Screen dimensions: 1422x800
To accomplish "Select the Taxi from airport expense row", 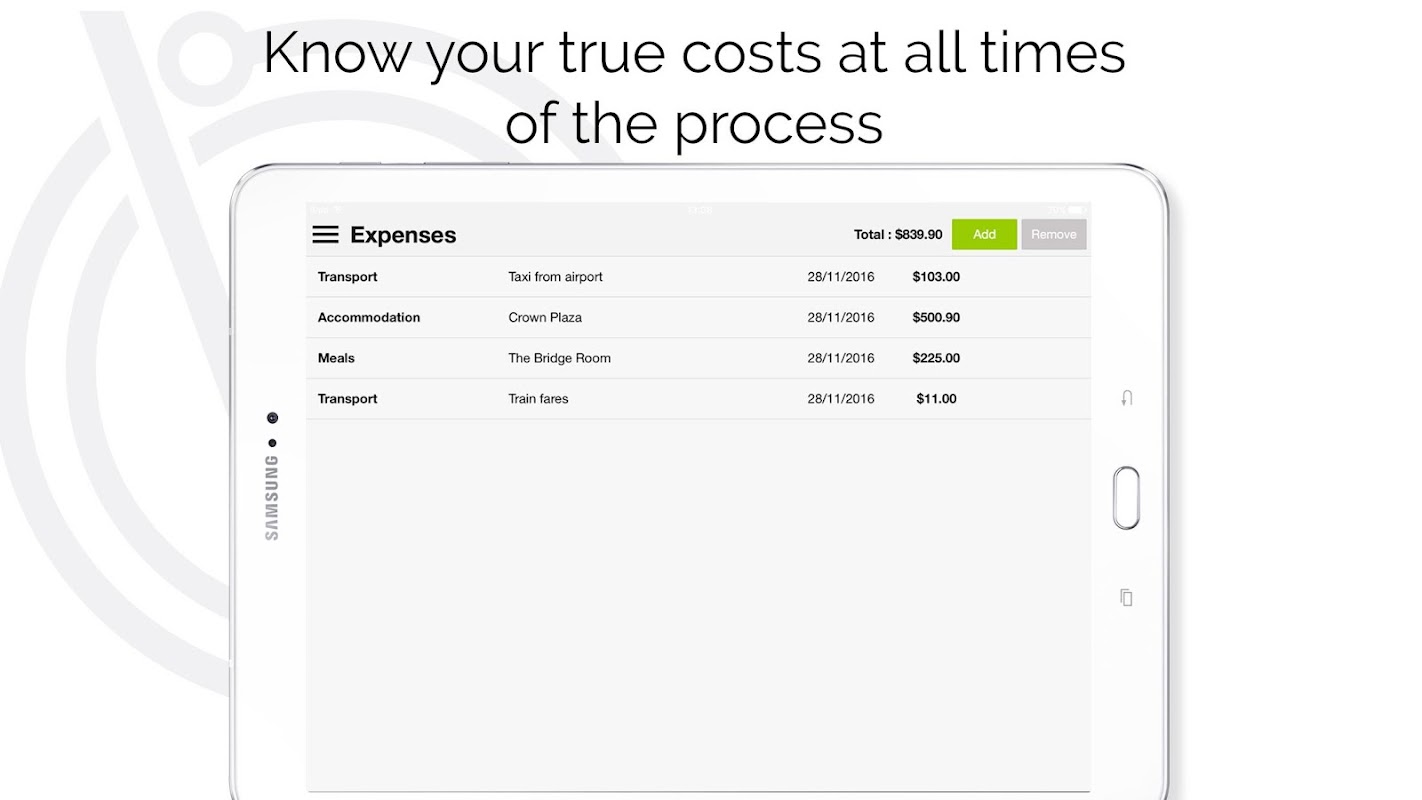I will 698,277.
